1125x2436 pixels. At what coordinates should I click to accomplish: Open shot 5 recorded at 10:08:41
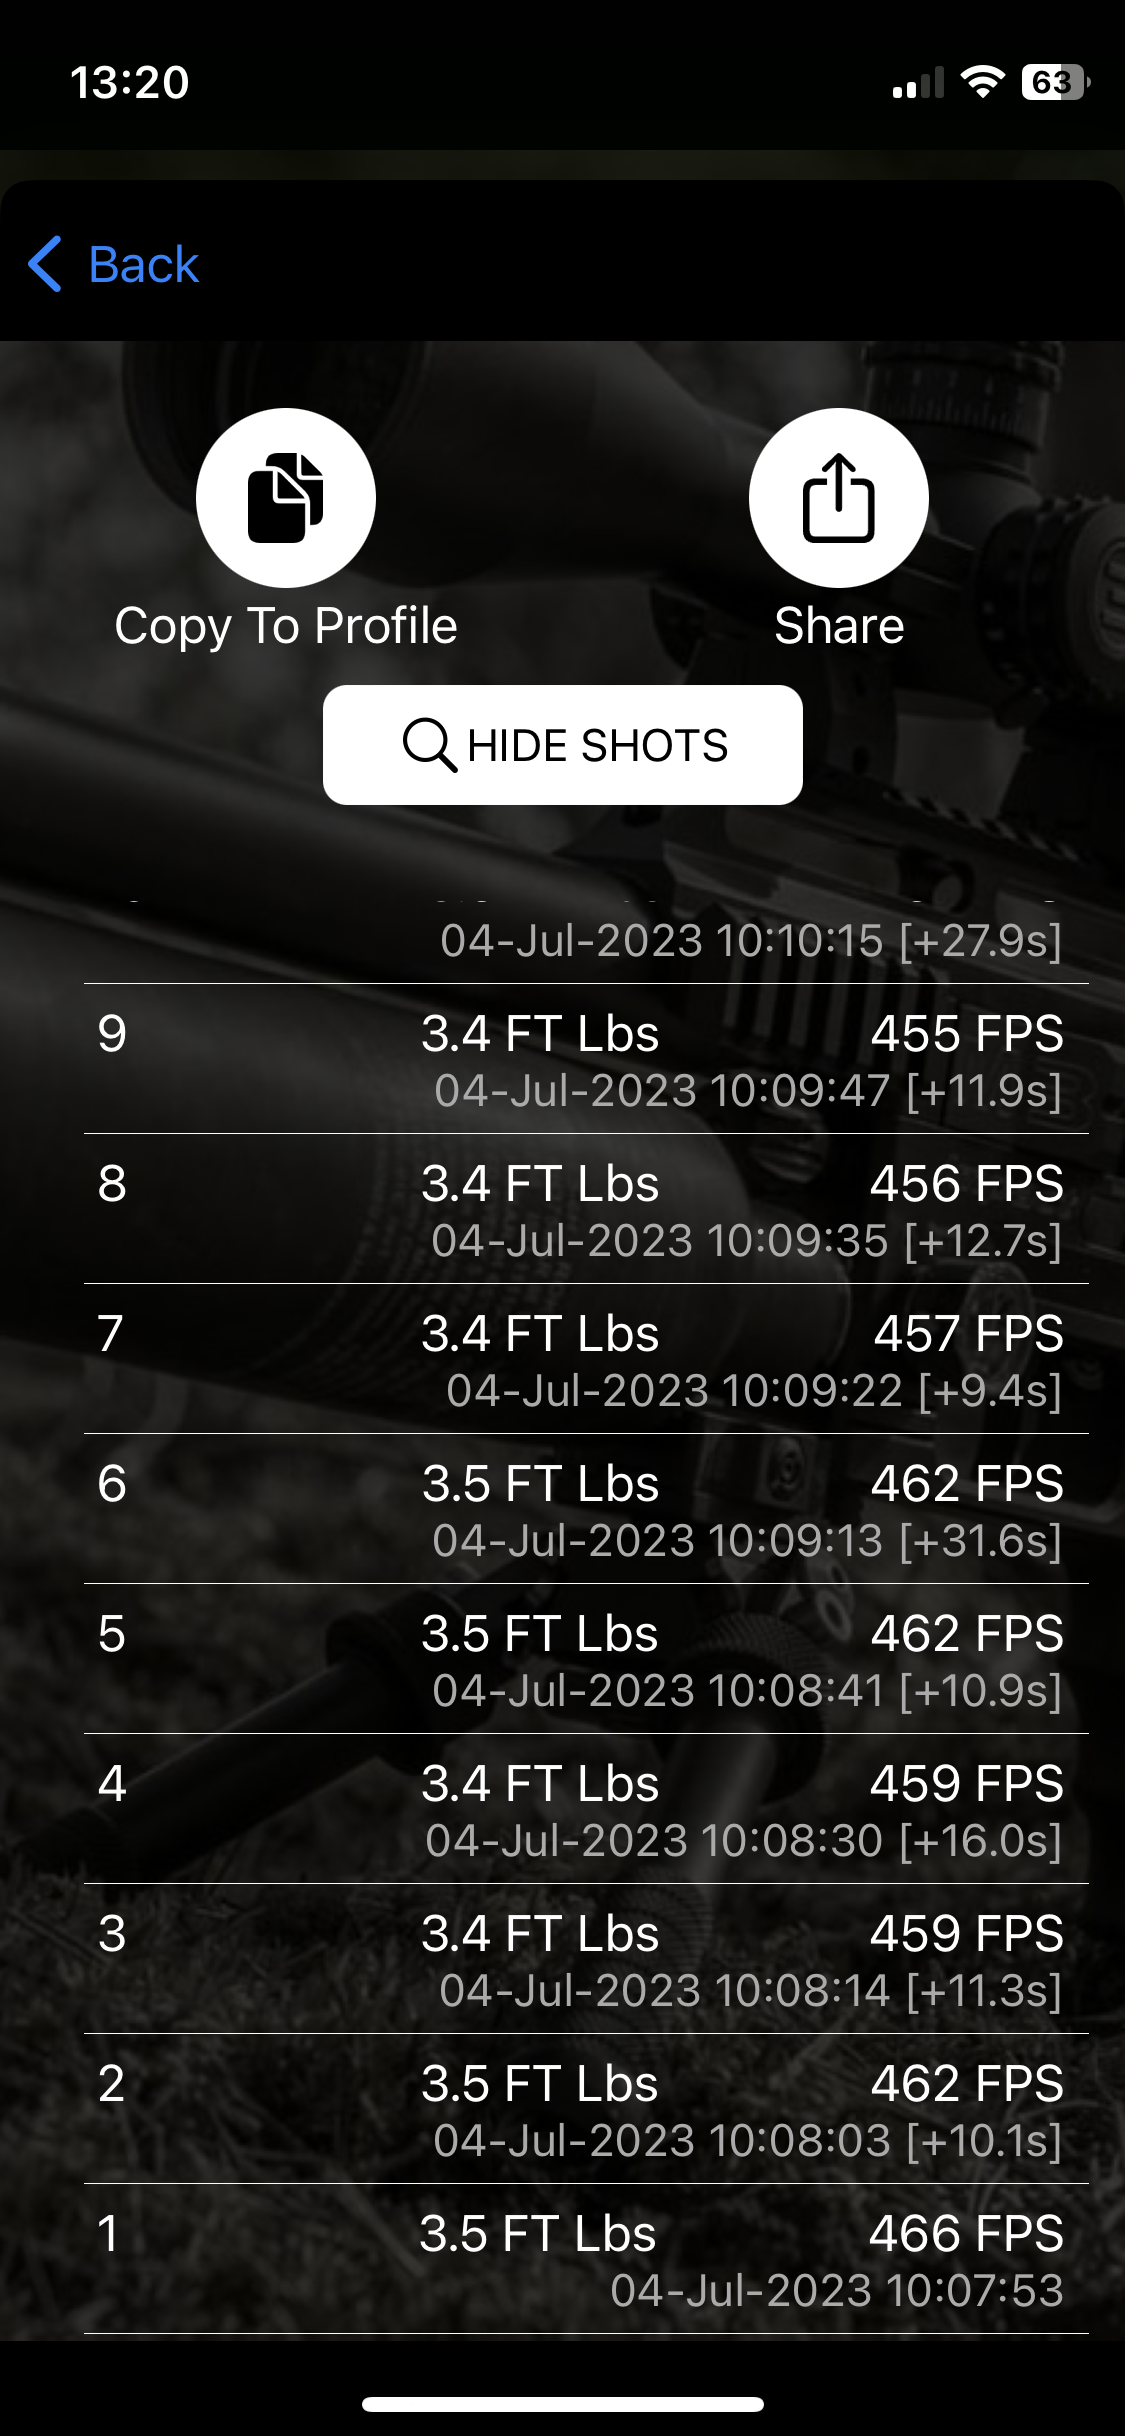click(x=586, y=1659)
